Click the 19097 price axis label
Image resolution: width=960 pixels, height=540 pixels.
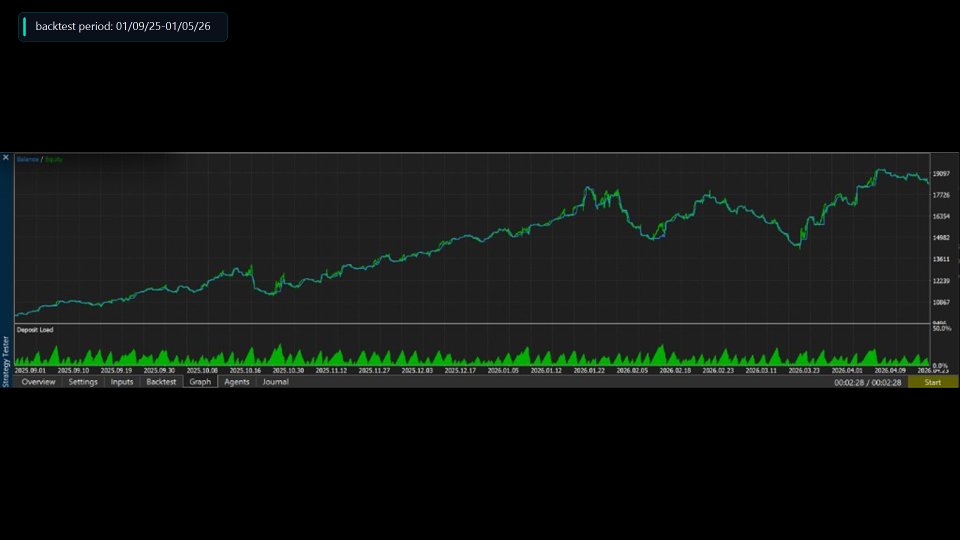[942, 174]
